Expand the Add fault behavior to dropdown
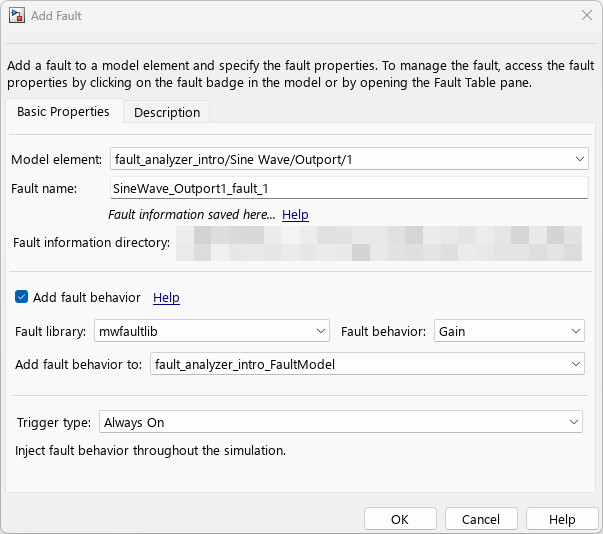Screen dimensions: 603x534 [x=367, y=364]
